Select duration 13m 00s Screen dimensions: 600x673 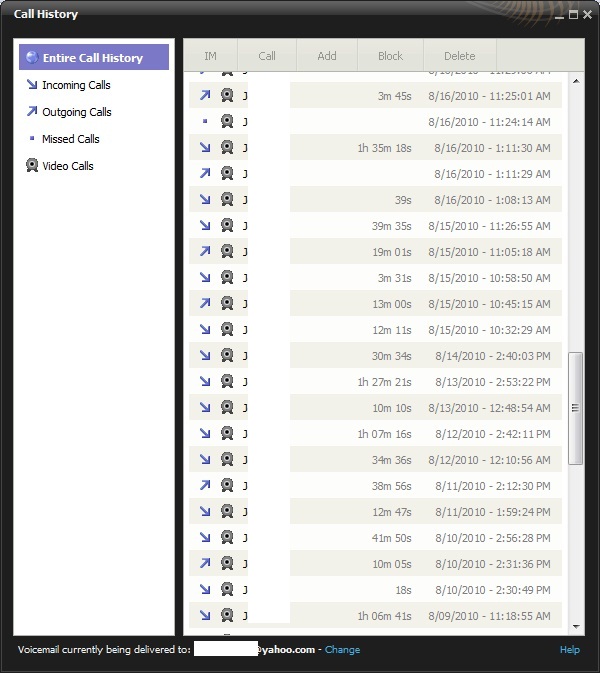(x=392, y=304)
